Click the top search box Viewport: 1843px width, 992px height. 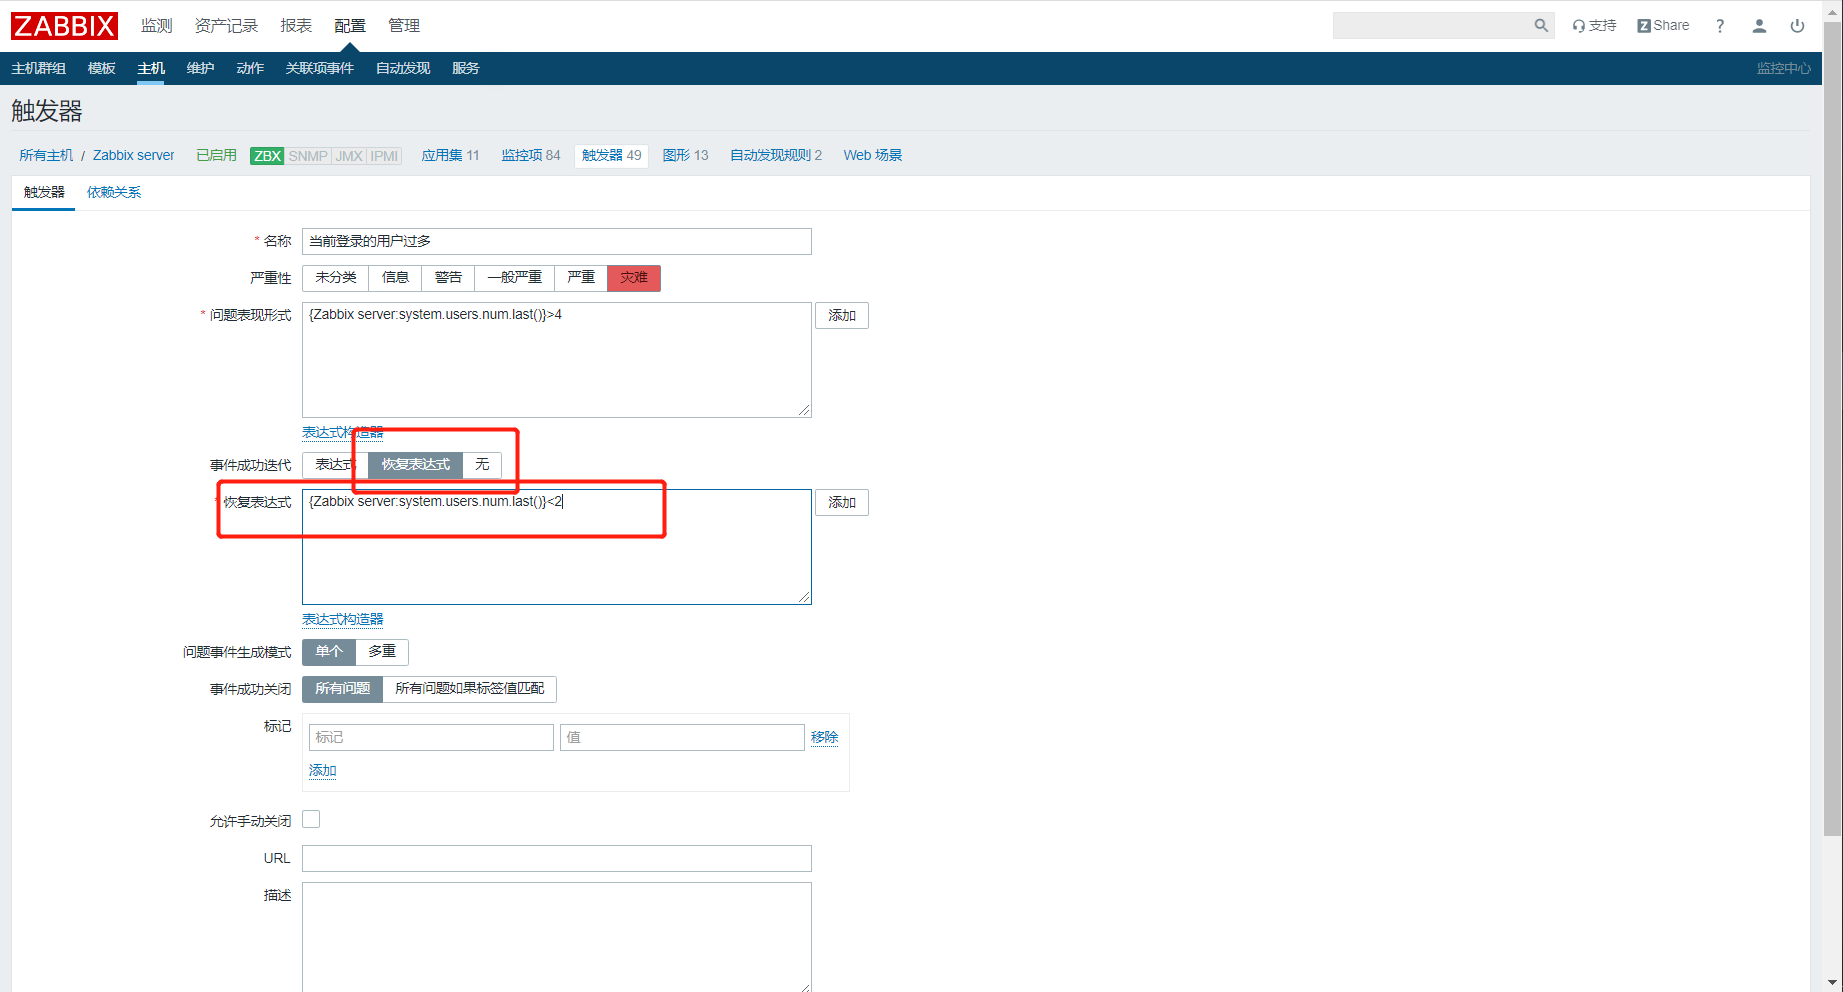(1433, 26)
